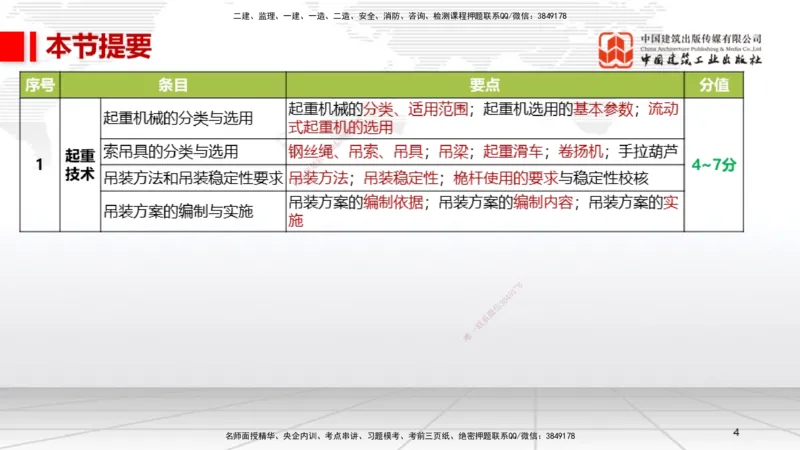
Task: Click the red publisher logo icon
Action: coord(616,49)
